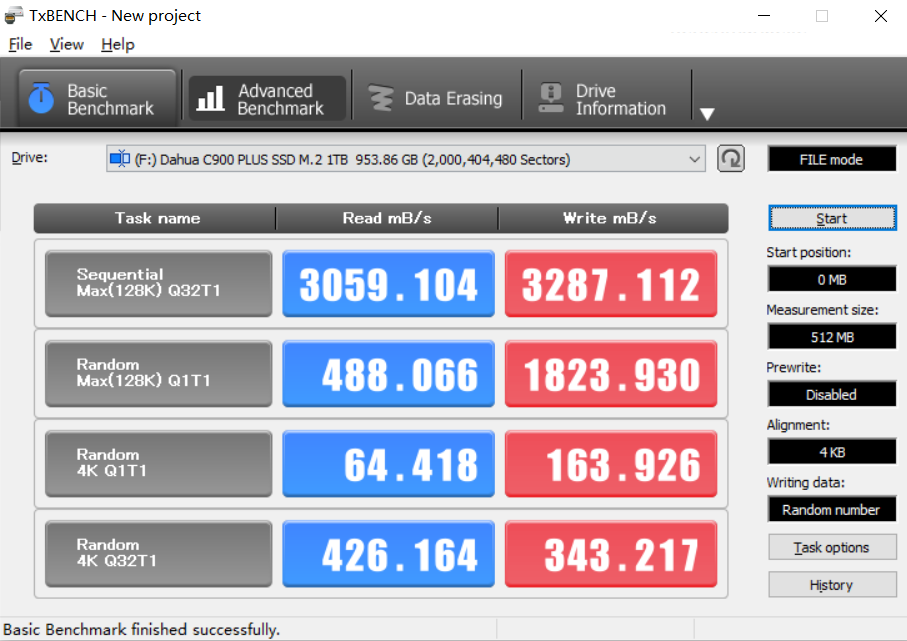907x641 pixels.
Task: Click Random 4K Q32T1 task button
Action: point(158,554)
